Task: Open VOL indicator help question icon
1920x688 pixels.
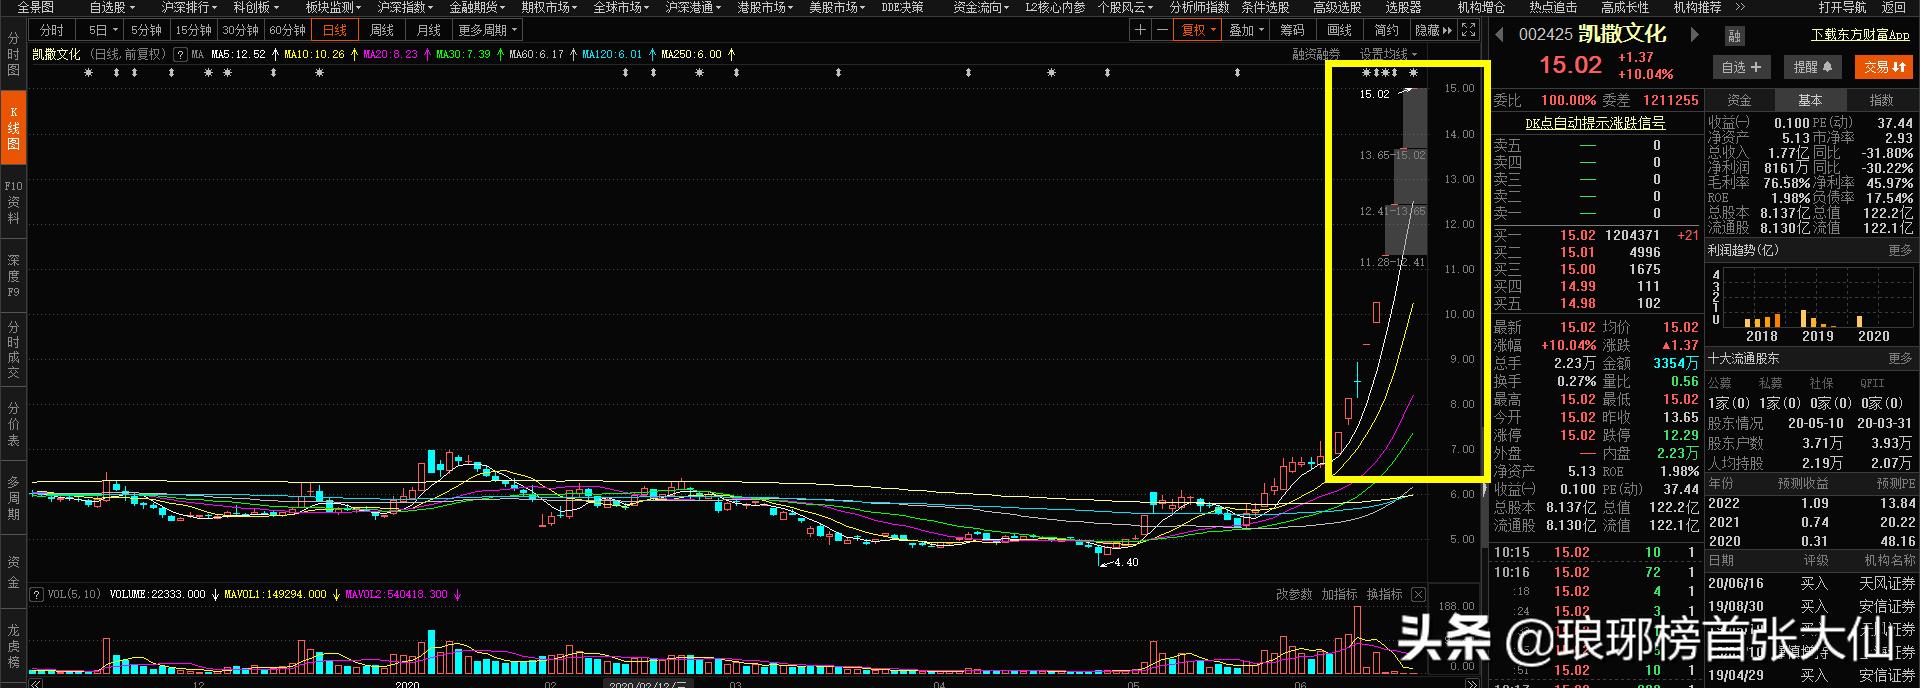Action: pyautogui.click(x=37, y=594)
